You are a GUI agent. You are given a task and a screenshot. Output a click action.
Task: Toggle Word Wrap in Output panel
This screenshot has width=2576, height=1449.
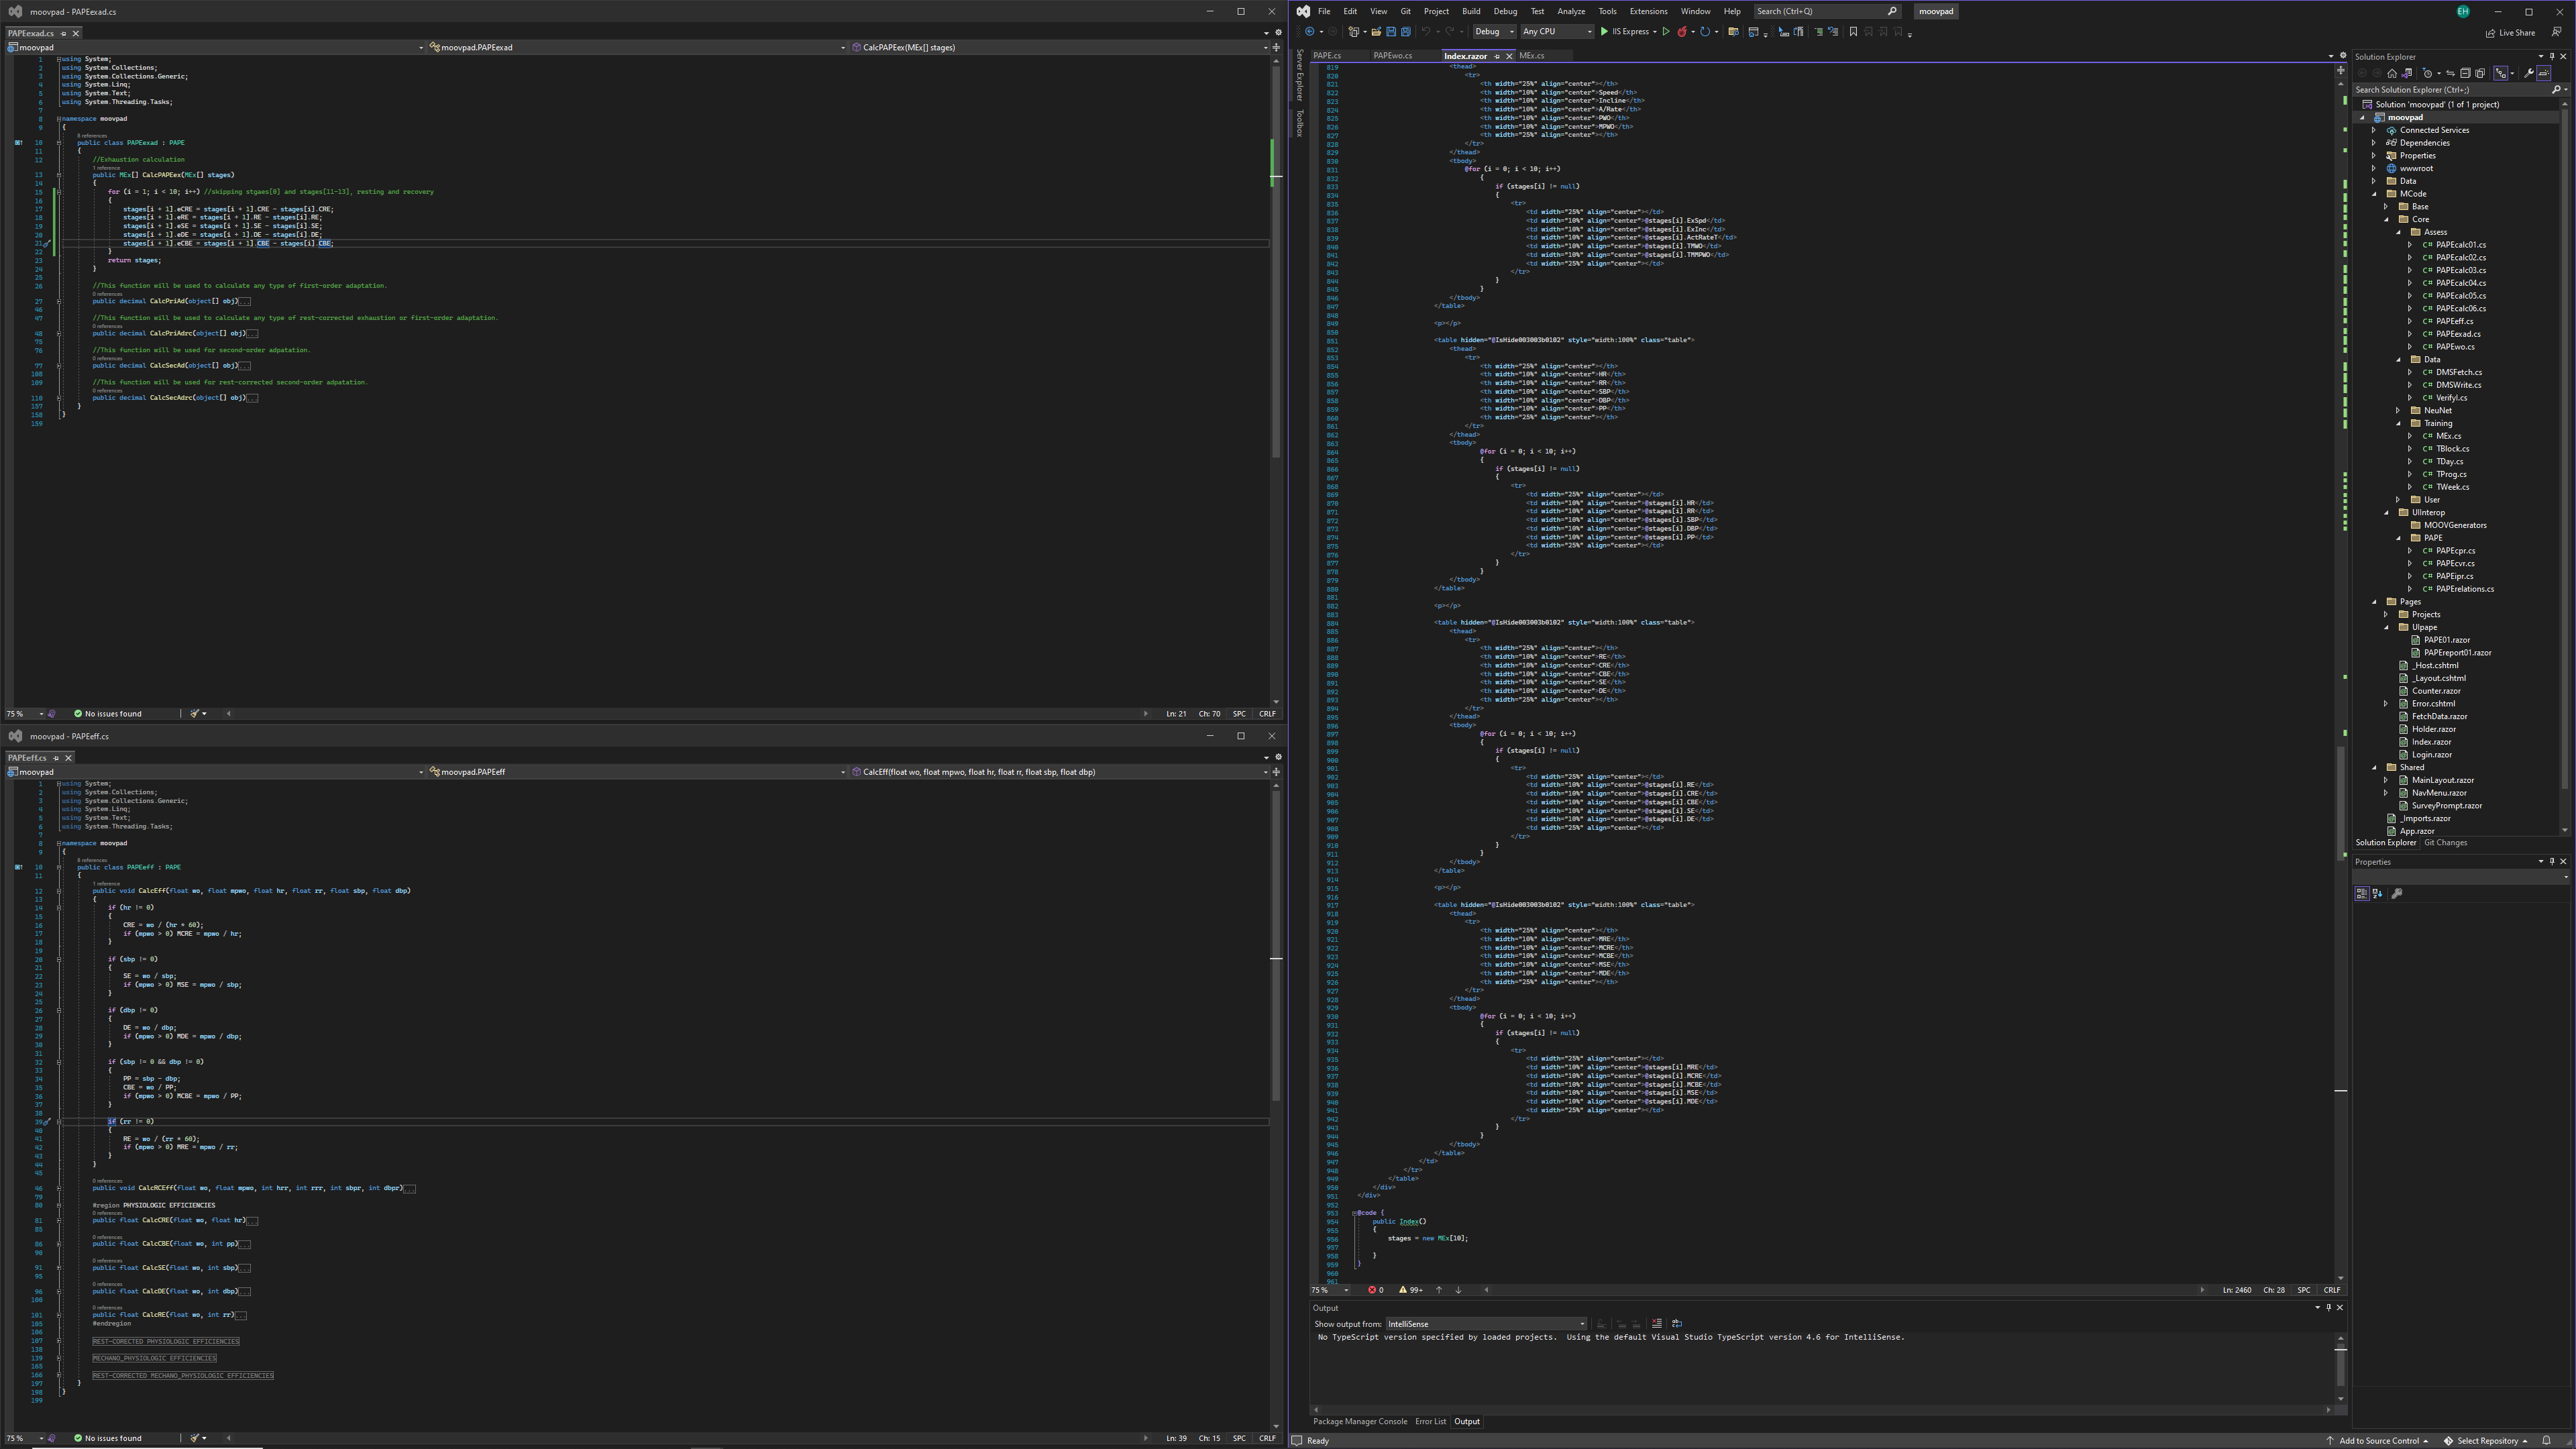coord(1677,1324)
